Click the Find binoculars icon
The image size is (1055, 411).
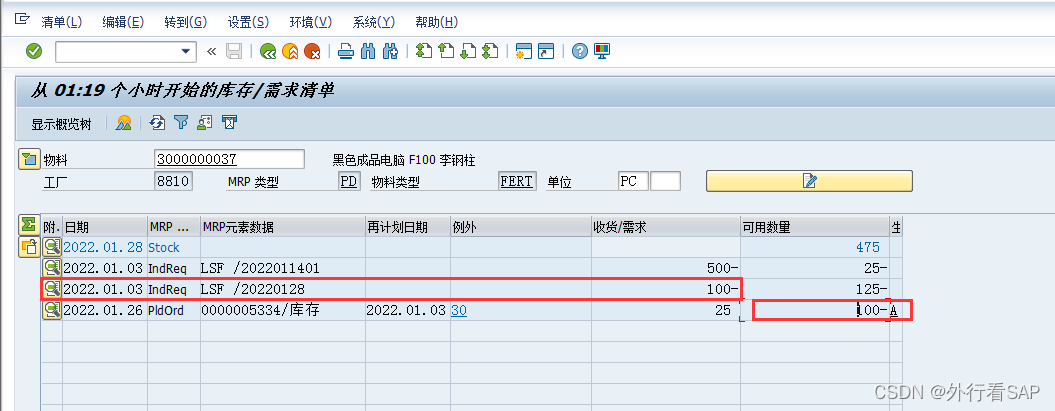tap(367, 51)
